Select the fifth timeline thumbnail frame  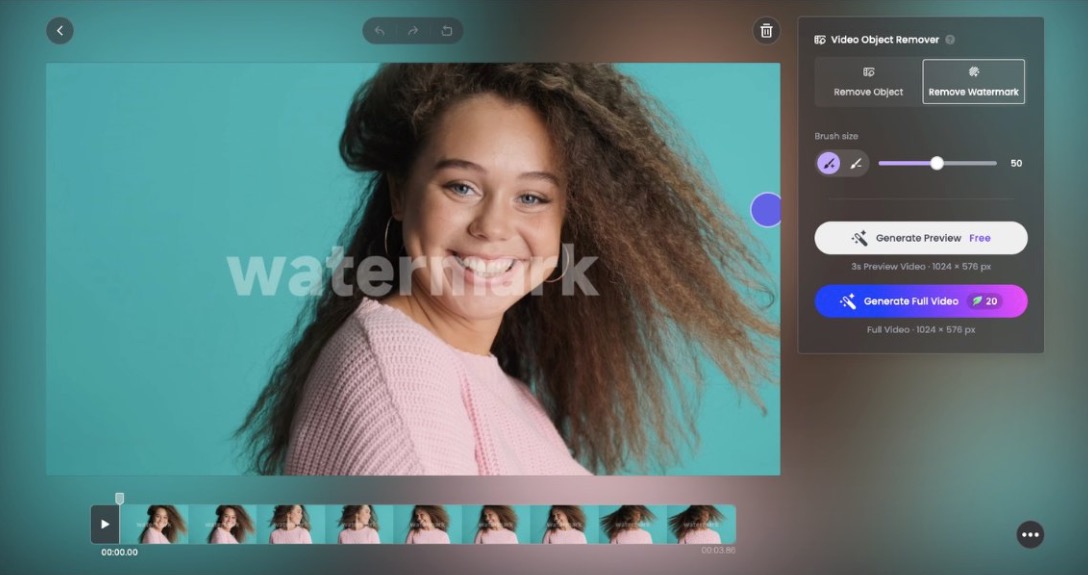[x=427, y=524]
